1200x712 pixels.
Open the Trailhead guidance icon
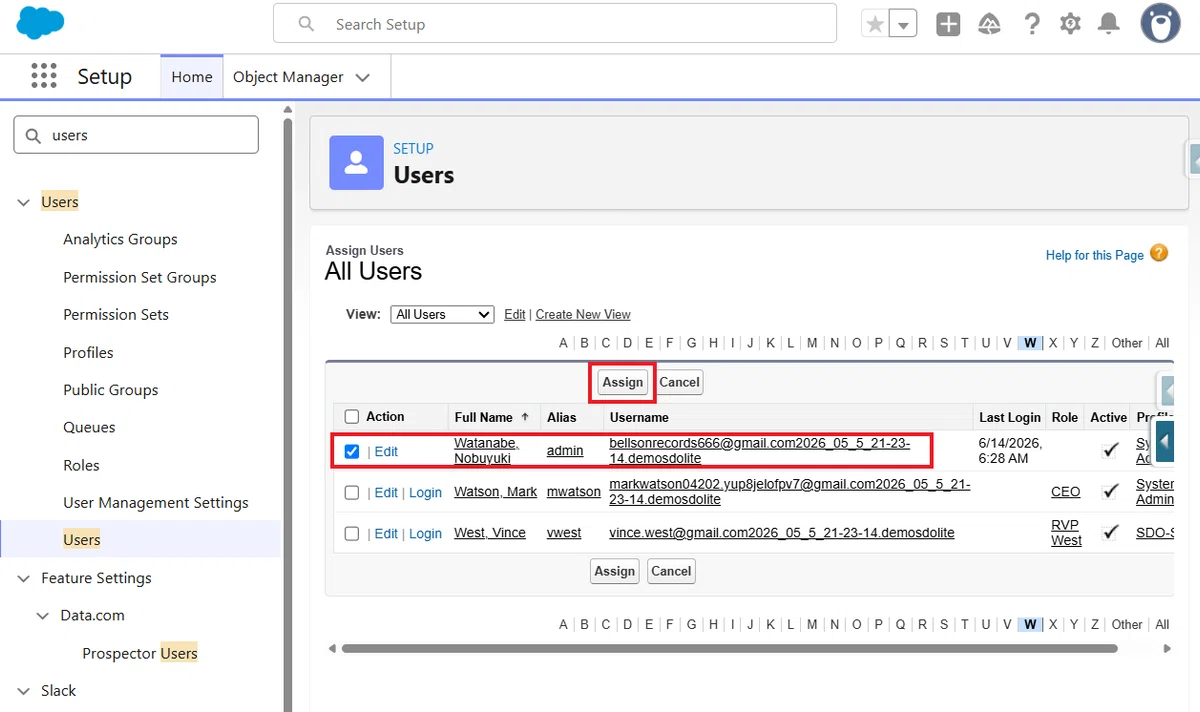coord(989,24)
